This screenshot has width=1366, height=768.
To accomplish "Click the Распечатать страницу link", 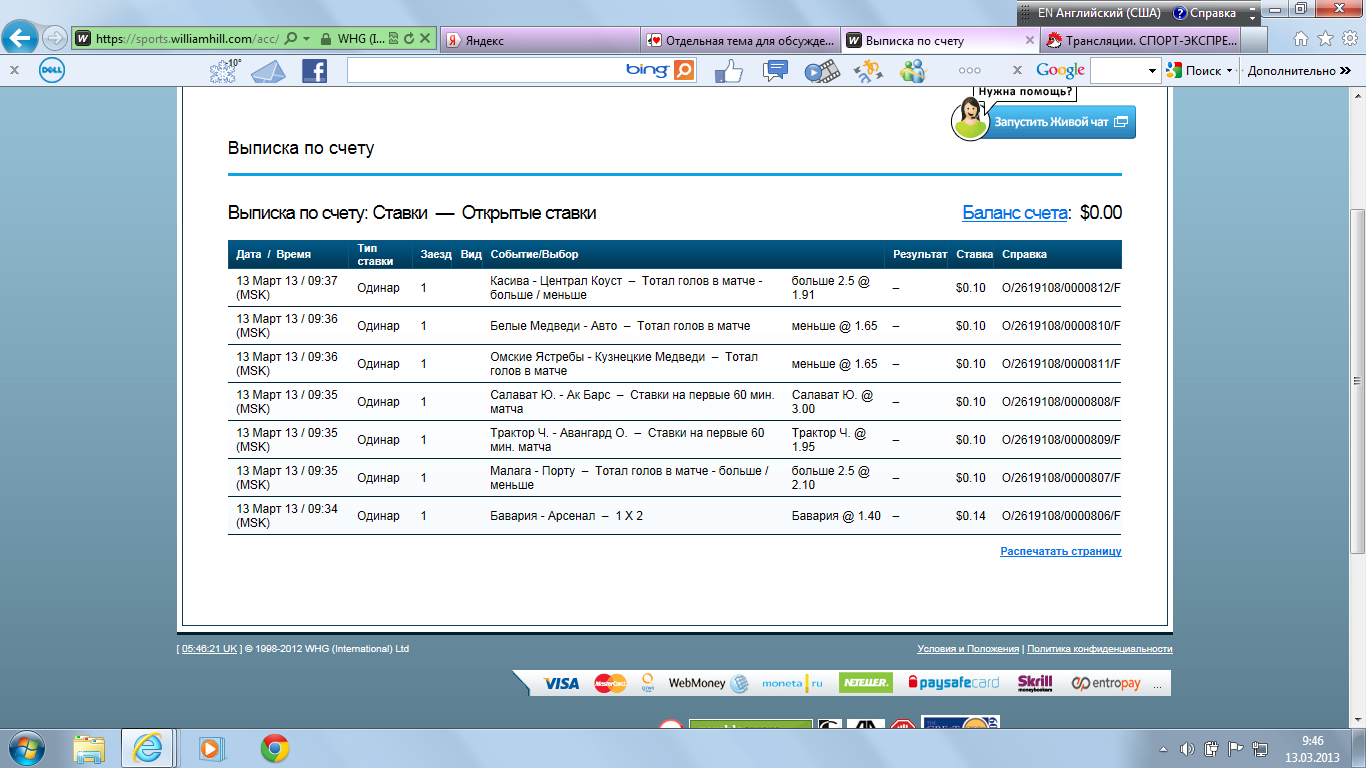I will click(1060, 551).
